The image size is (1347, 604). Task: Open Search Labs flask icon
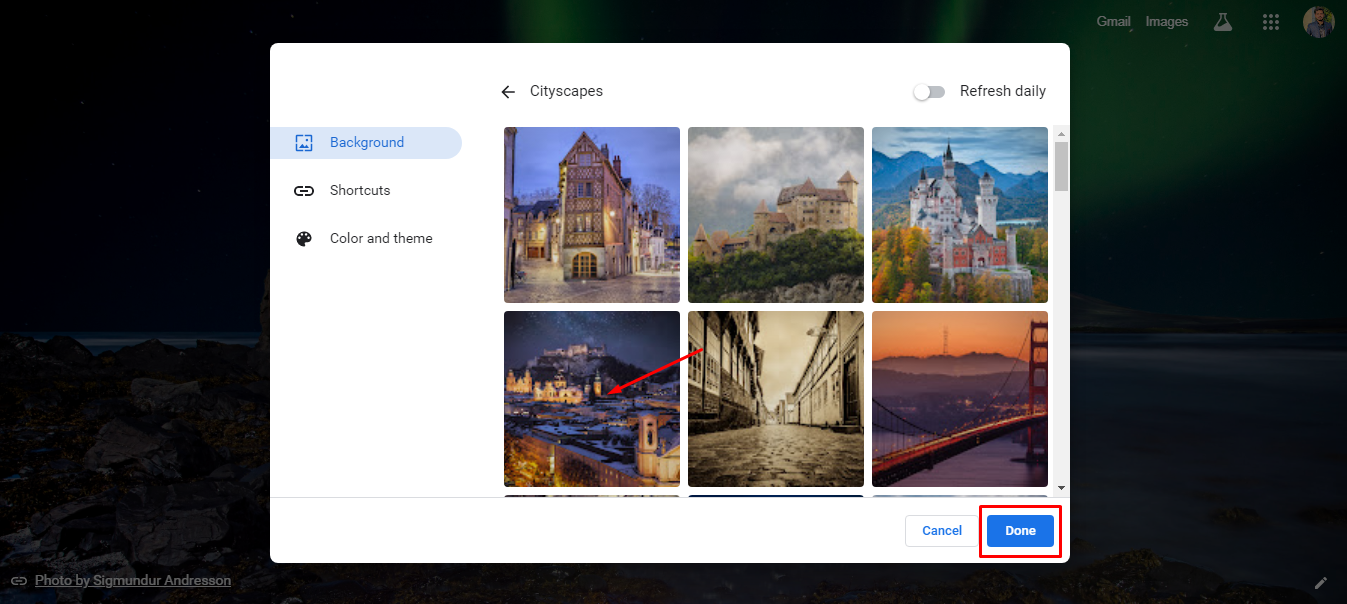tap(1222, 21)
